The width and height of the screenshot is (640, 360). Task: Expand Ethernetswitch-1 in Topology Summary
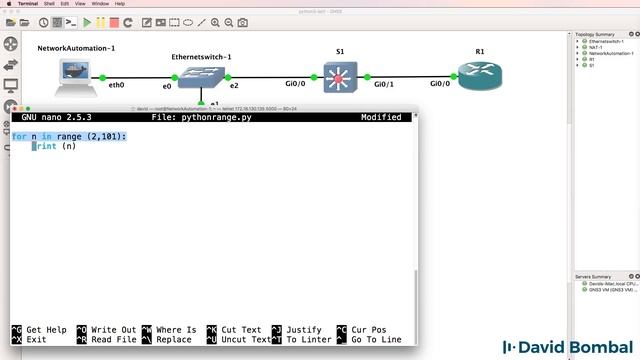pyautogui.click(x=578, y=41)
